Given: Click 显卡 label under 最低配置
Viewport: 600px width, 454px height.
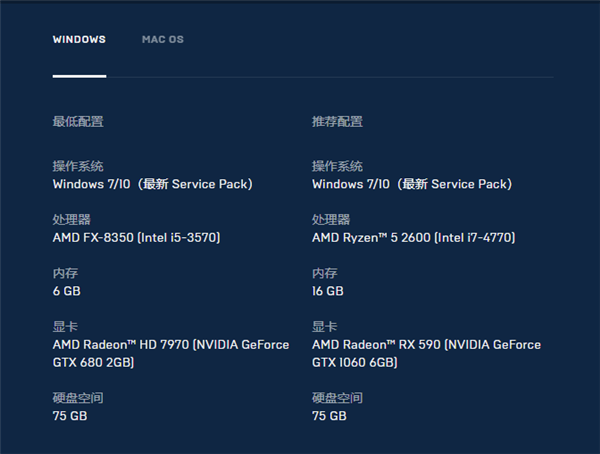Looking at the screenshot, I should pos(65,327).
